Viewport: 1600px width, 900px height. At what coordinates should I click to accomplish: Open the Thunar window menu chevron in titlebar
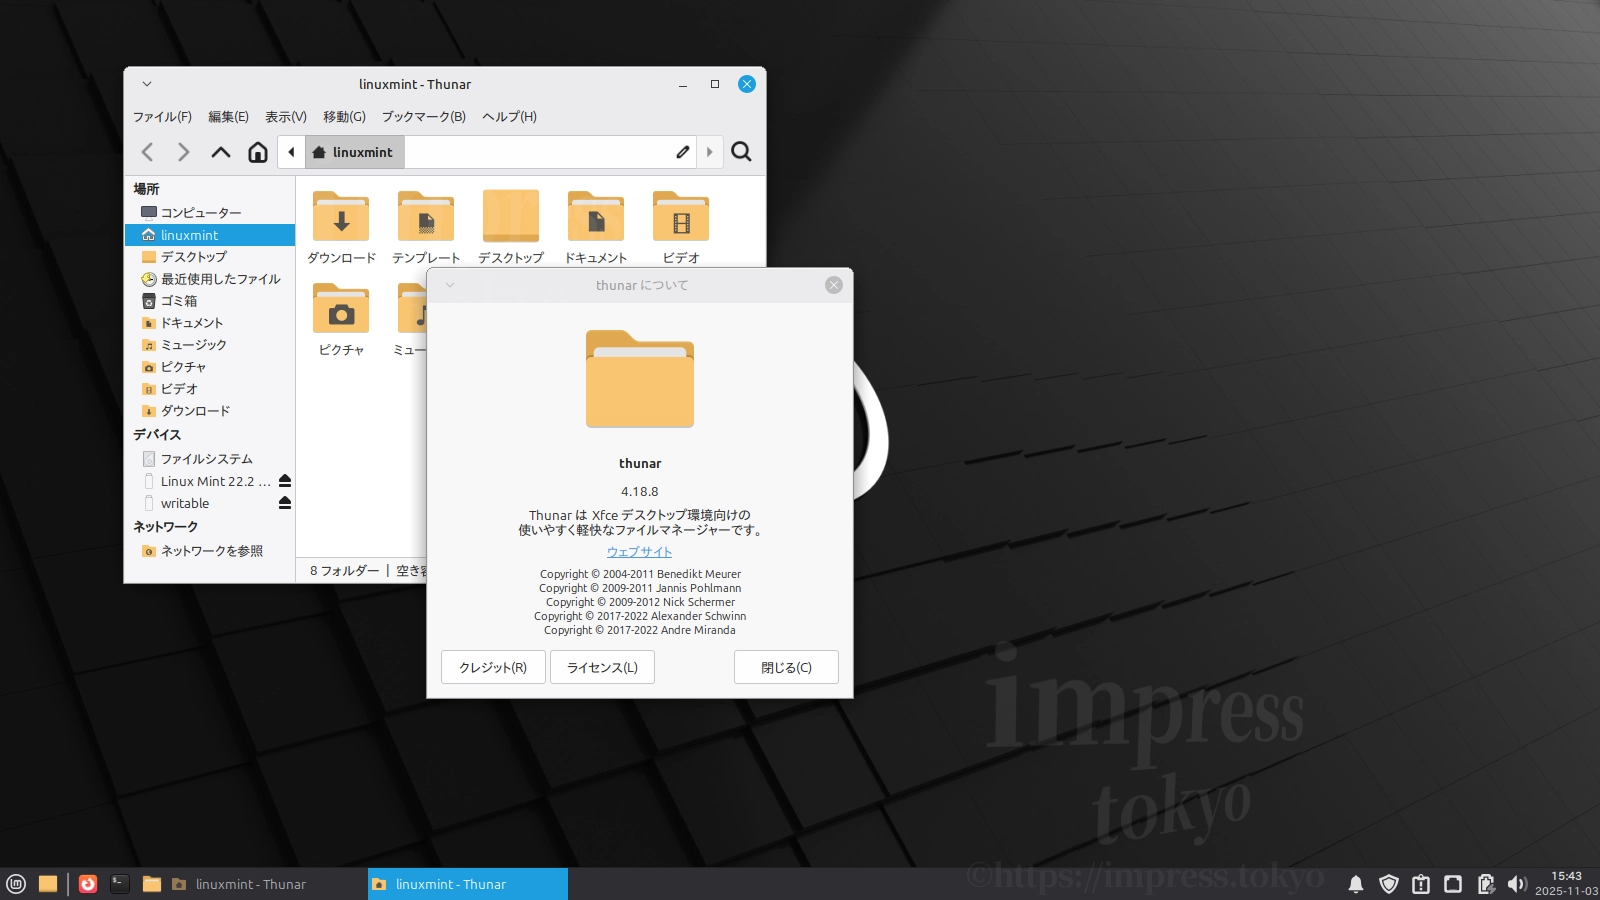147,84
